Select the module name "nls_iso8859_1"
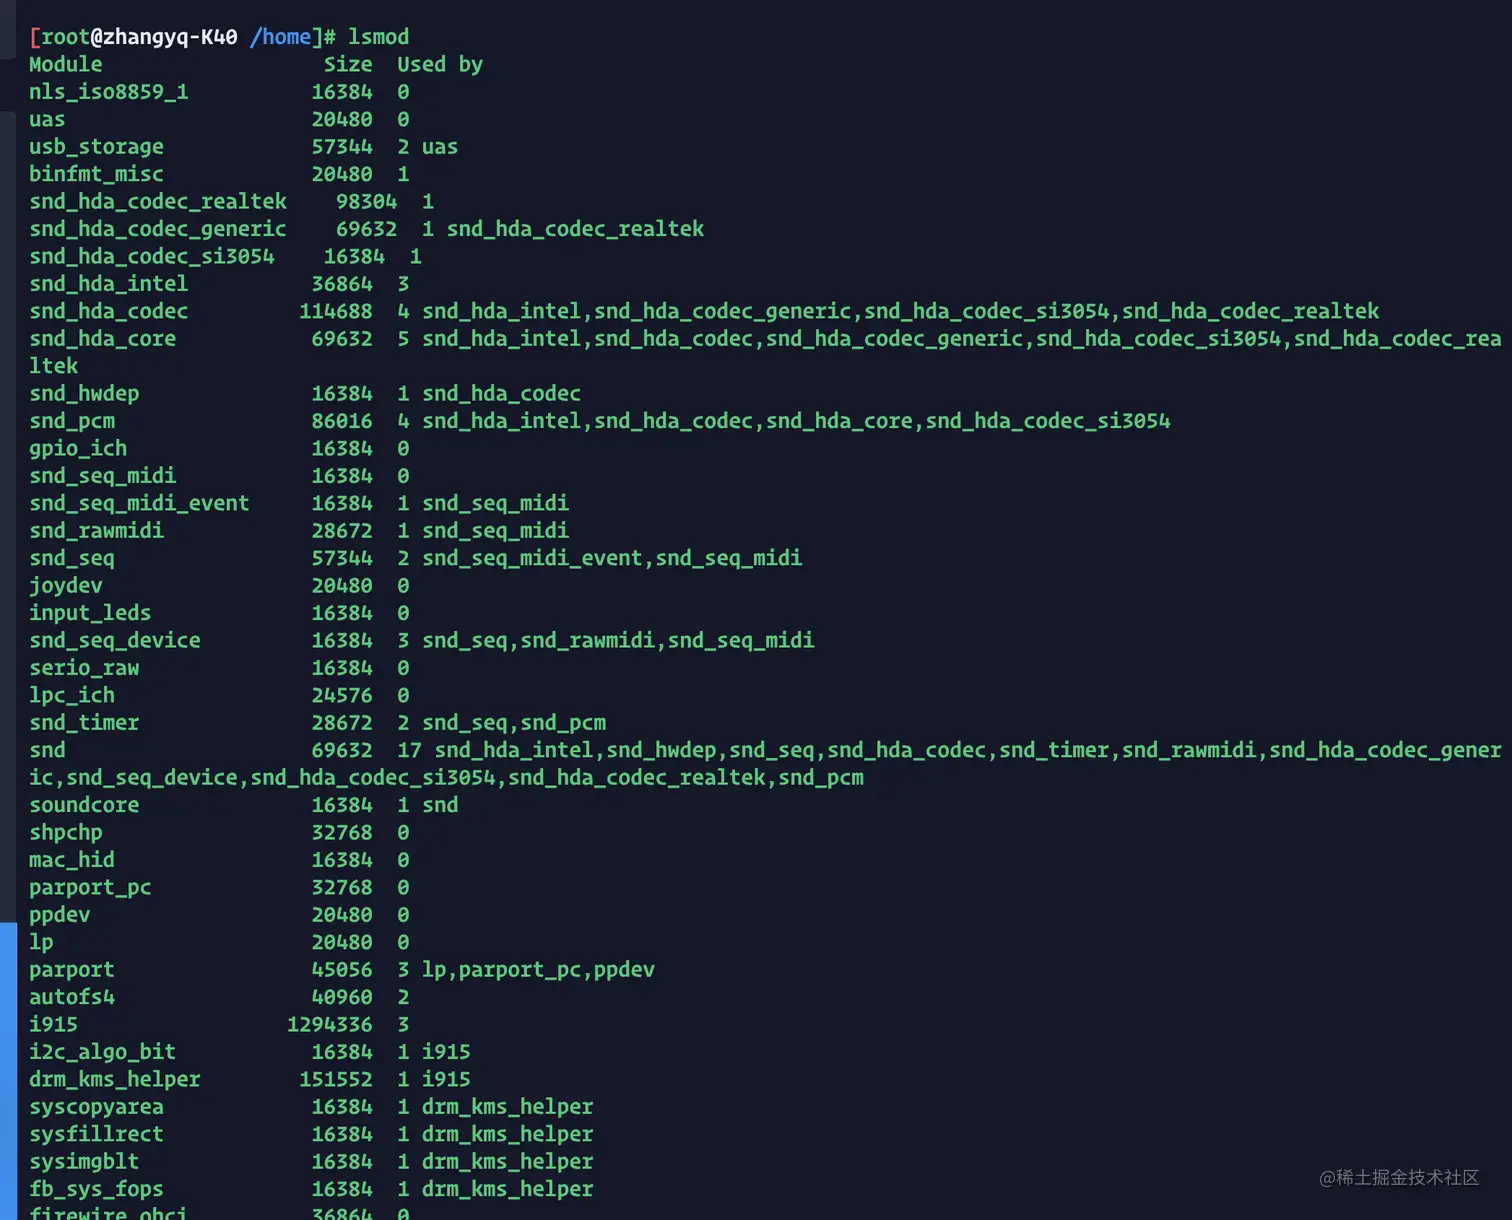 [x=109, y=92]
